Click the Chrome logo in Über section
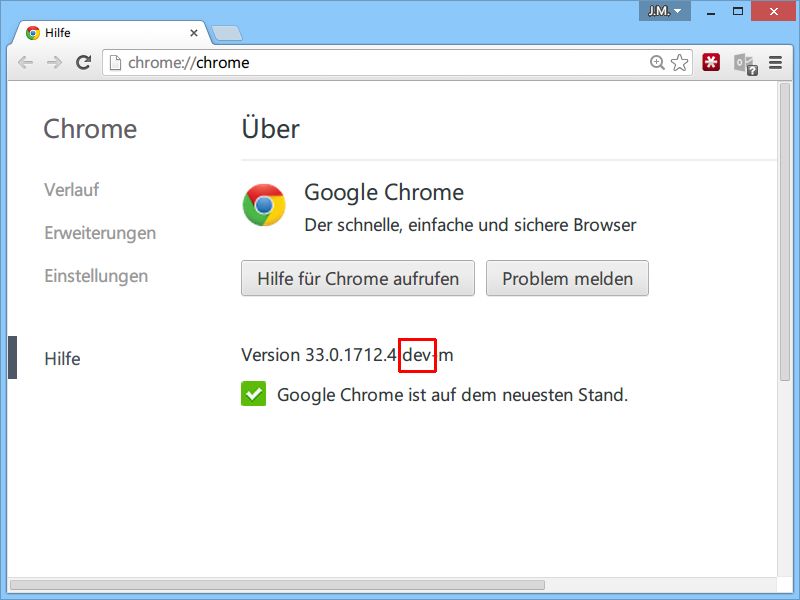Image resolution: width=800 pixels, height=600 pixels. click(x=264, y=205)
